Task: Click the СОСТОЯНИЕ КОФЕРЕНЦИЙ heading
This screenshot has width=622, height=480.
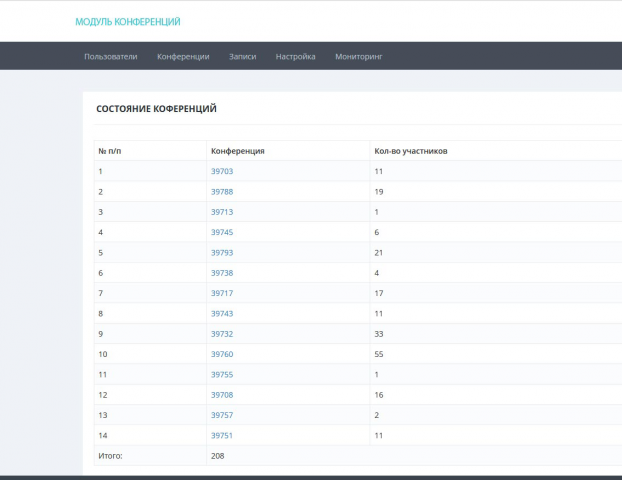Action: click(x=156, y=109)
